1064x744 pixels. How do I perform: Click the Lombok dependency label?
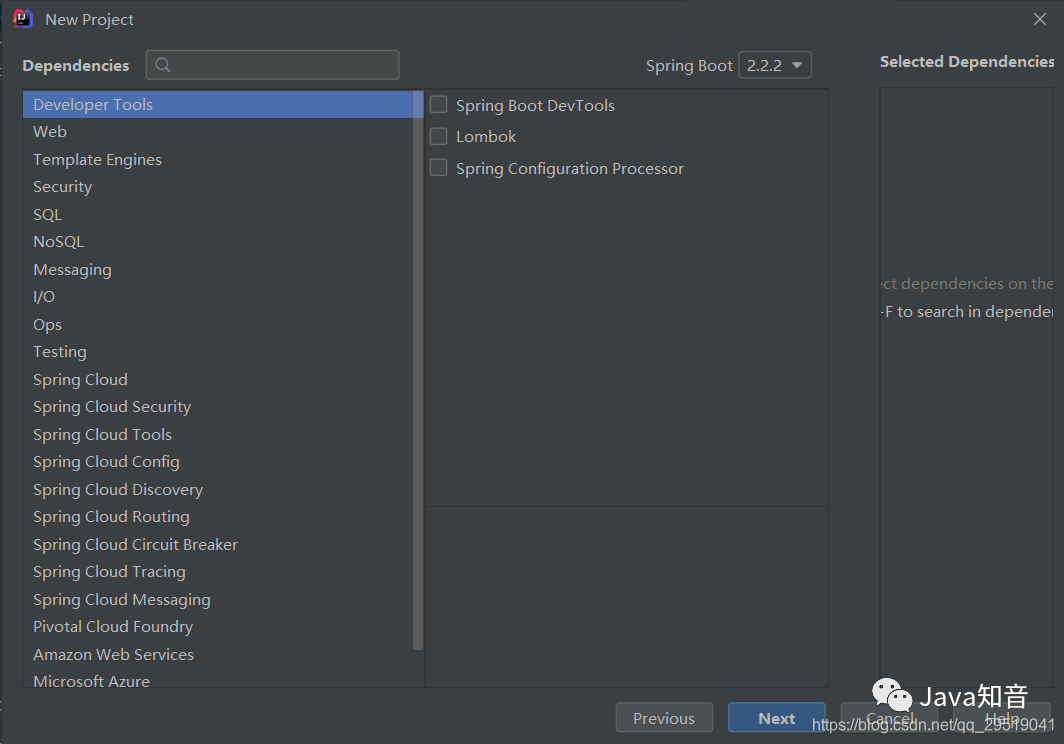click(486, 136)
